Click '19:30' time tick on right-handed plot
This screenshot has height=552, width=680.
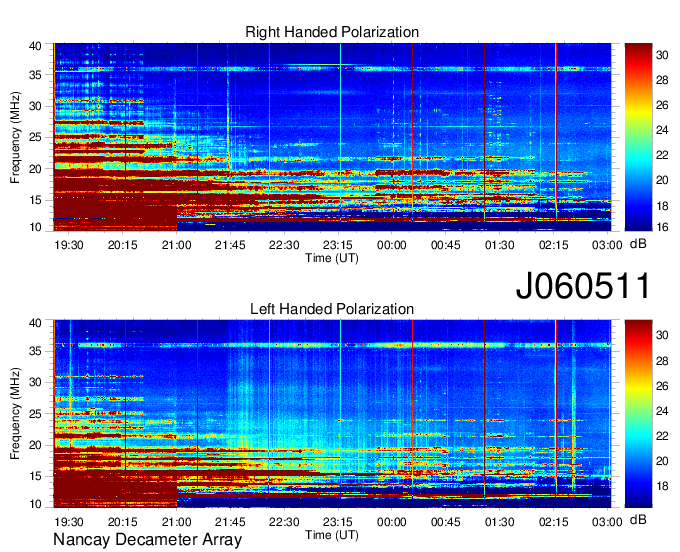[x=69, y=245]
